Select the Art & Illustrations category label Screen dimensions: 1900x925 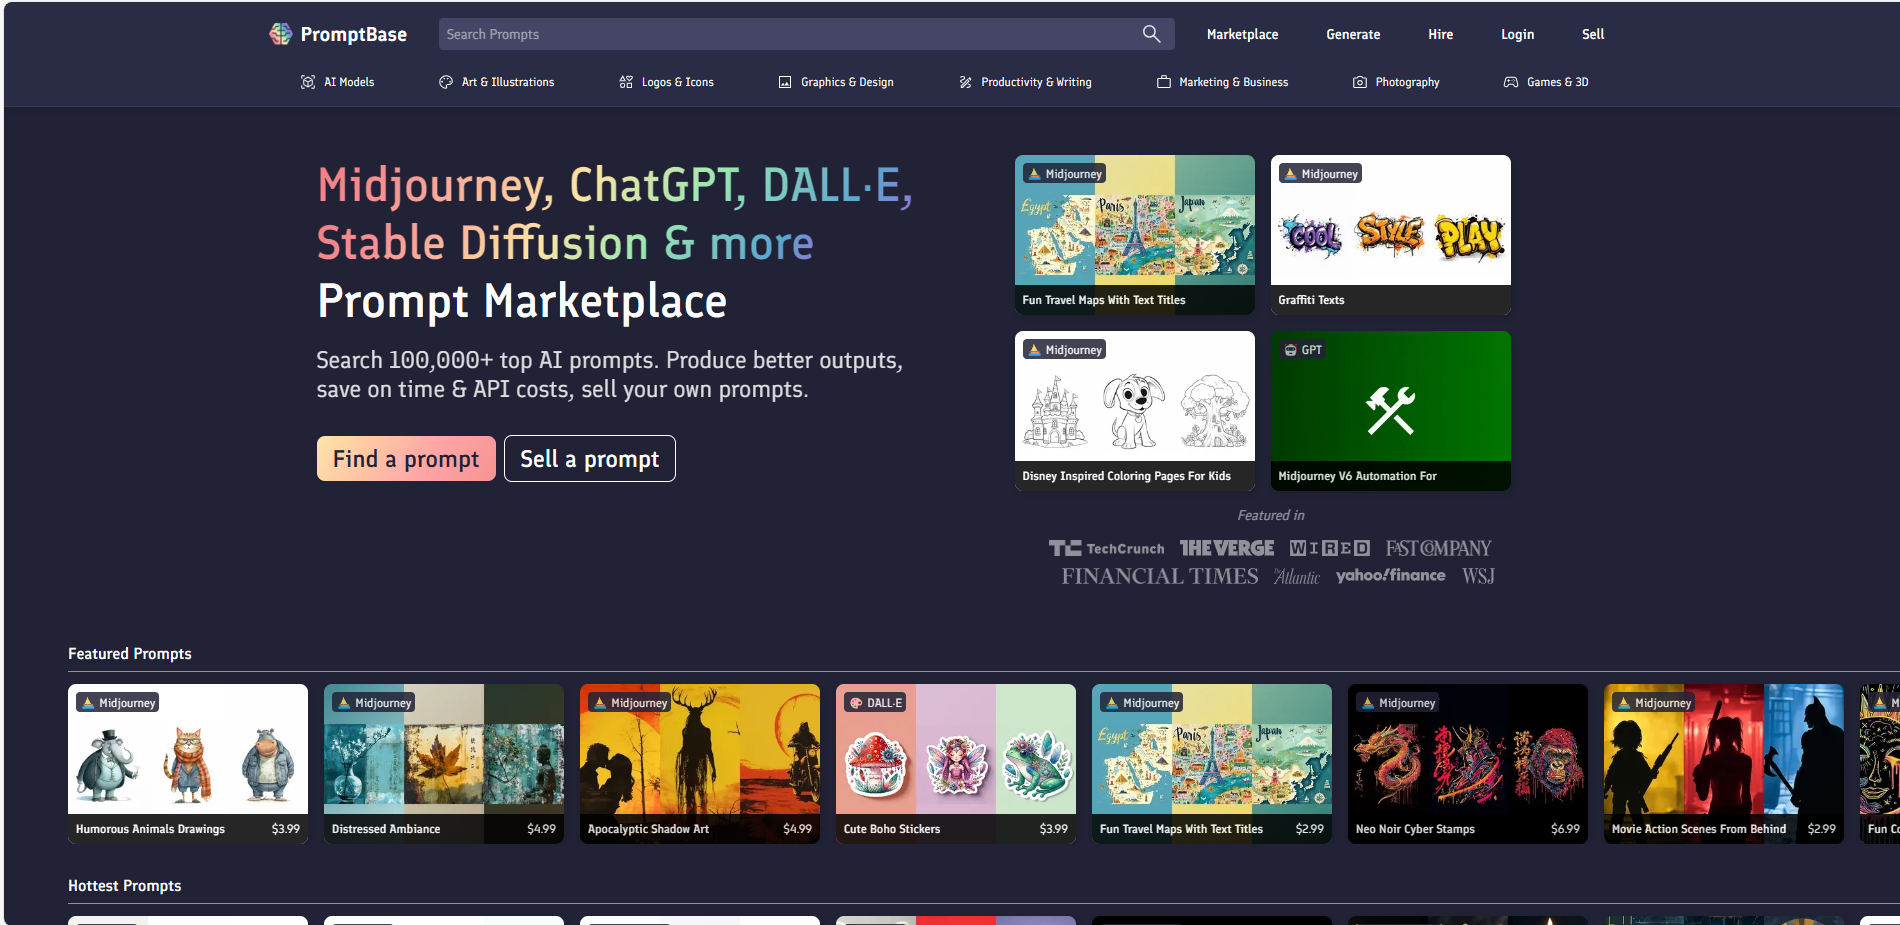[x=508, y=82]
